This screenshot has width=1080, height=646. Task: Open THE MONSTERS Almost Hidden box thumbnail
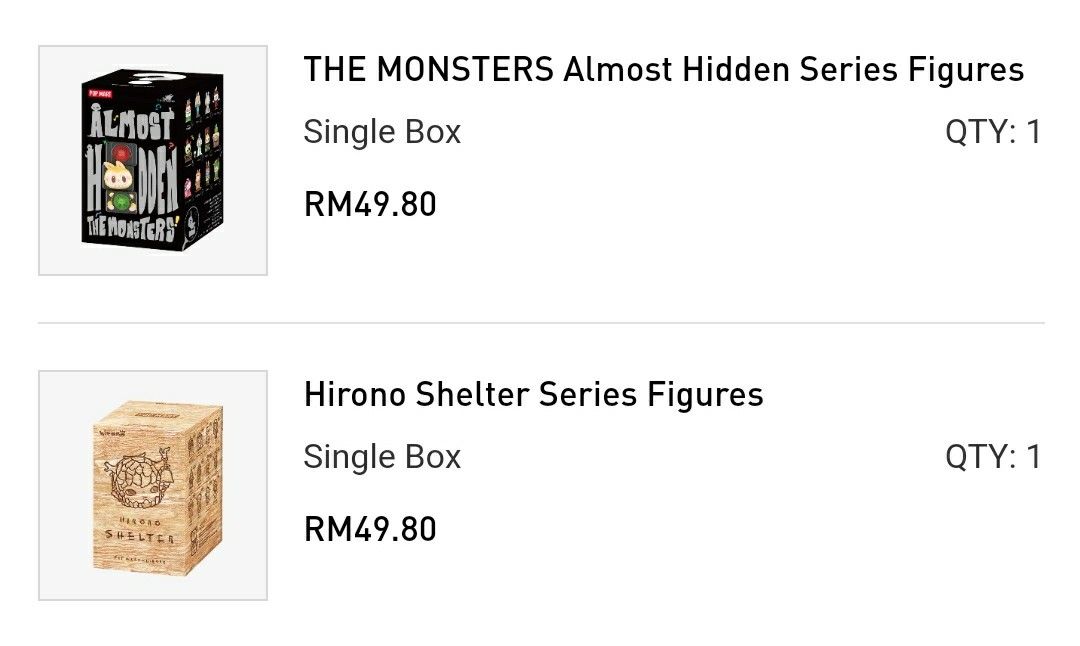[x=153, y=160]
